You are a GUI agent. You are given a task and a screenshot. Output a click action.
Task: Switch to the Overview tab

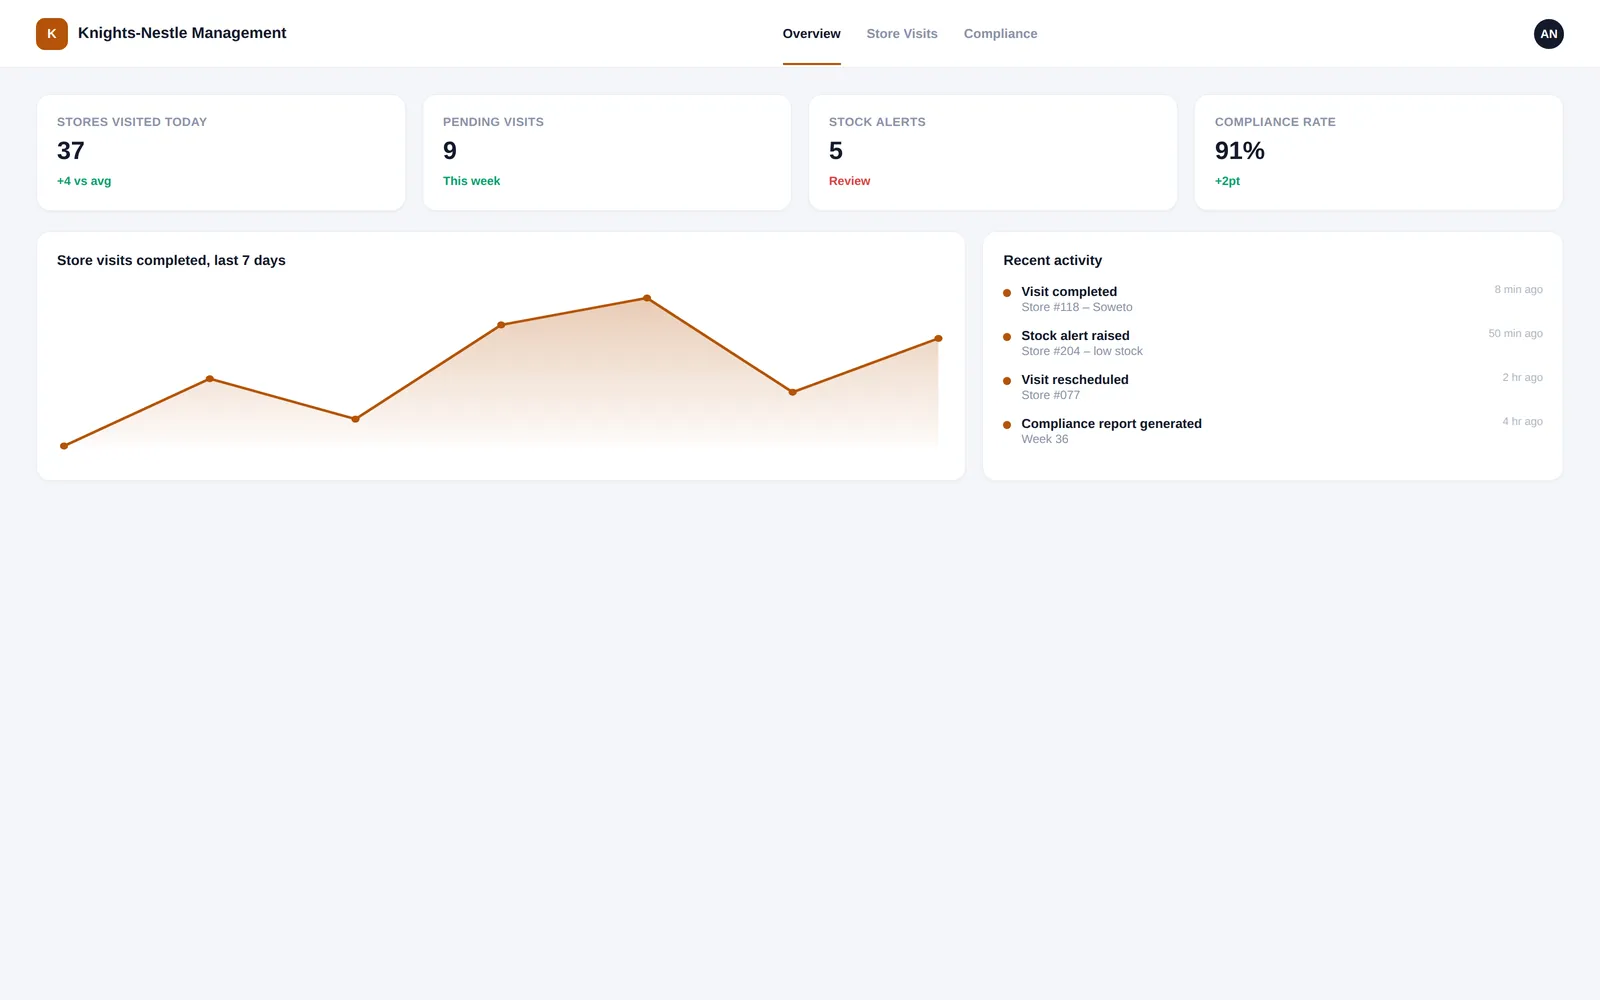tap(811, 34)
